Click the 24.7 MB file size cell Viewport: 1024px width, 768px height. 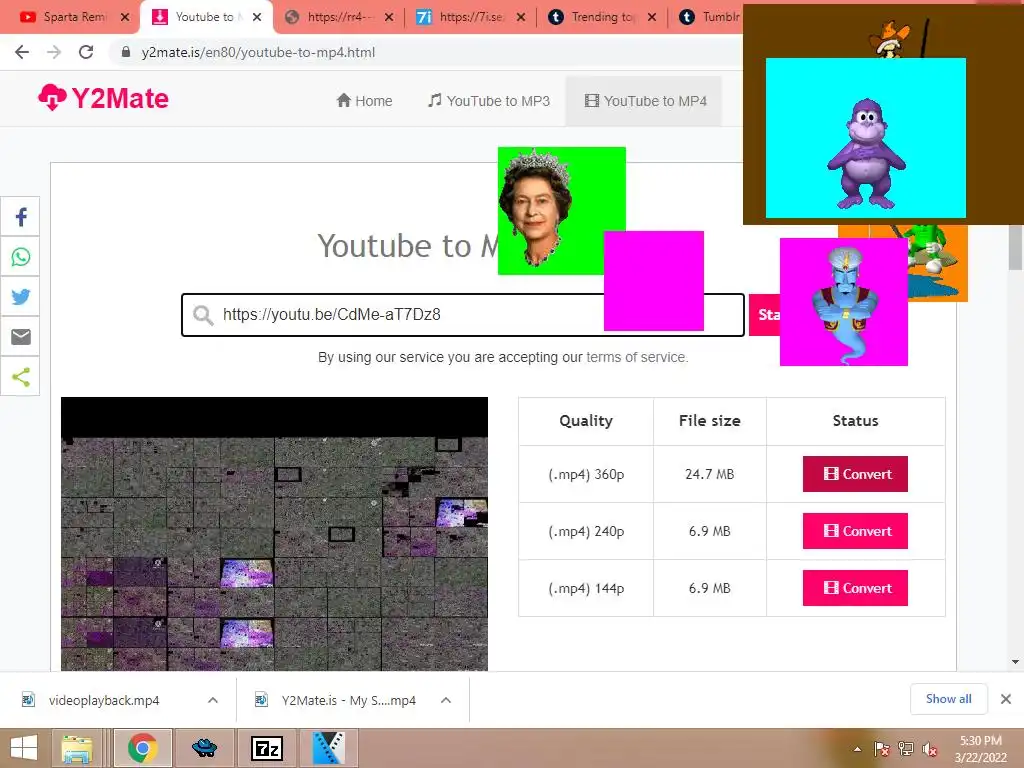(710, 474)
